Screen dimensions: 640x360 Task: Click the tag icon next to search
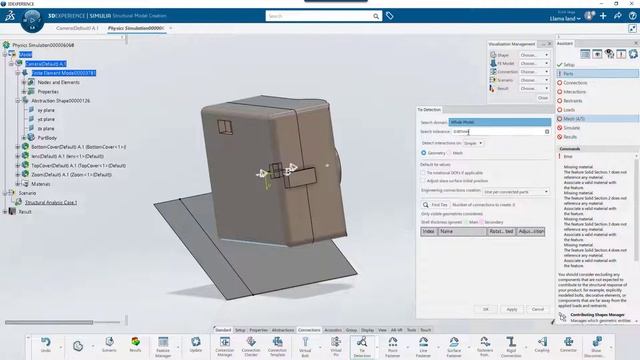(390, 16)
